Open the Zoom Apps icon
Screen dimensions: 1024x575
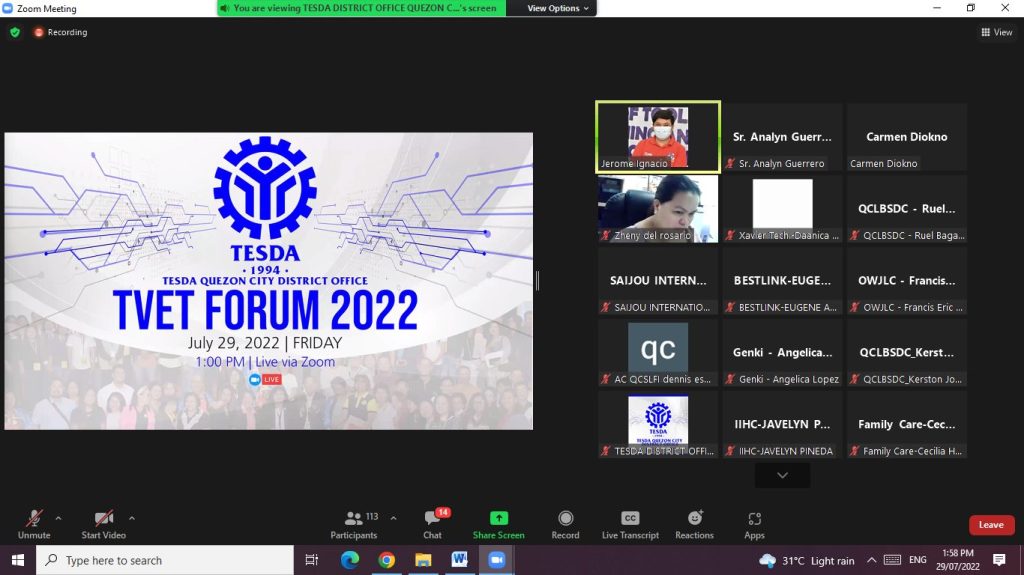(755, 518)
